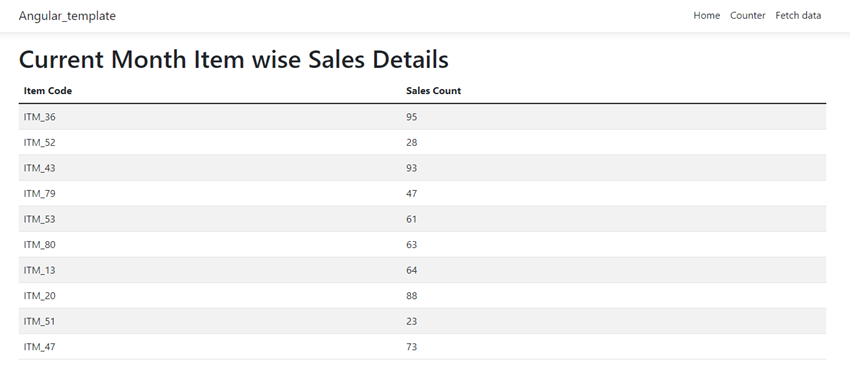
Task: Select the ITM_43 item code
Action: pyautogui.click(x=40, y=168)
